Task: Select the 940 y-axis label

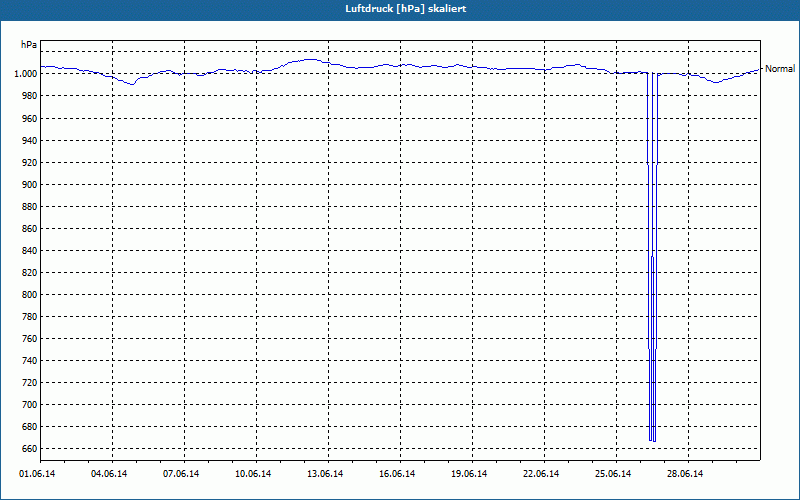Action: 29,140
